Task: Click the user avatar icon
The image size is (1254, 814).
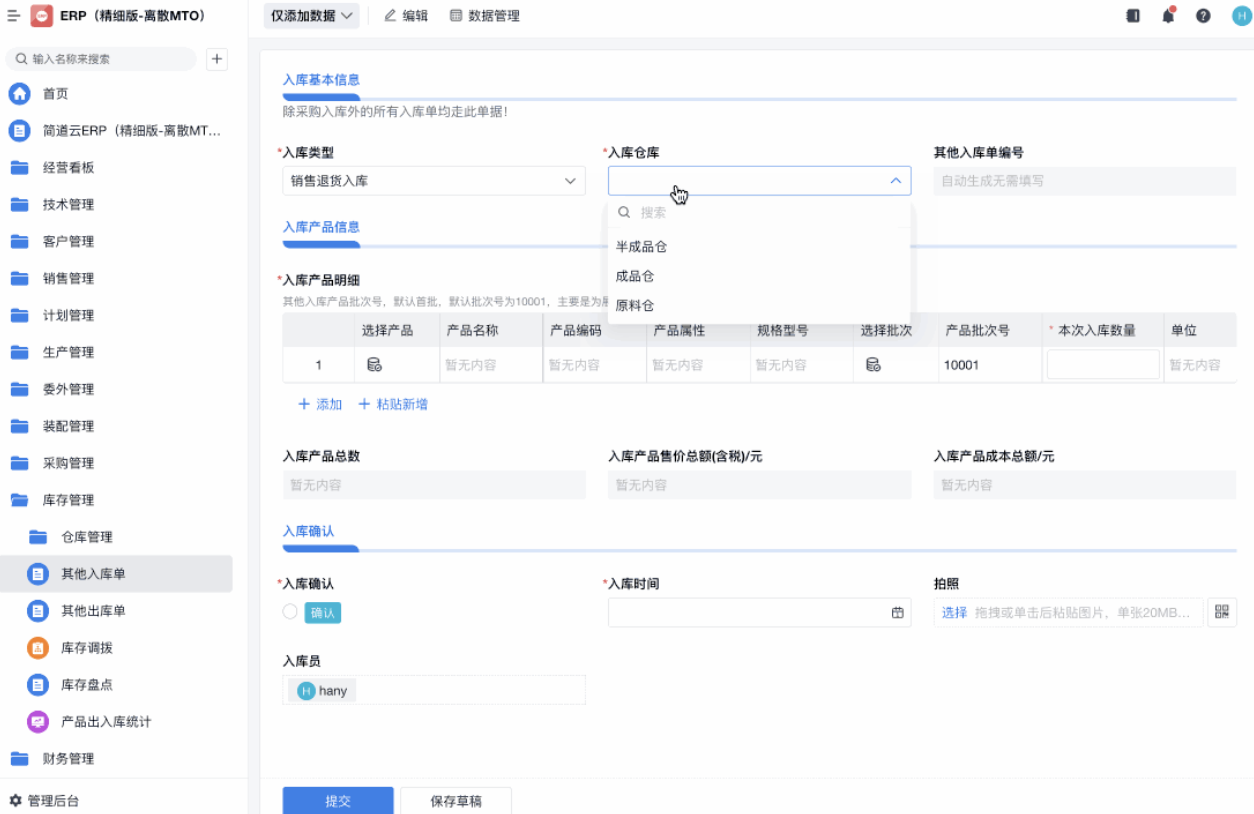Action: (1238, 16)
